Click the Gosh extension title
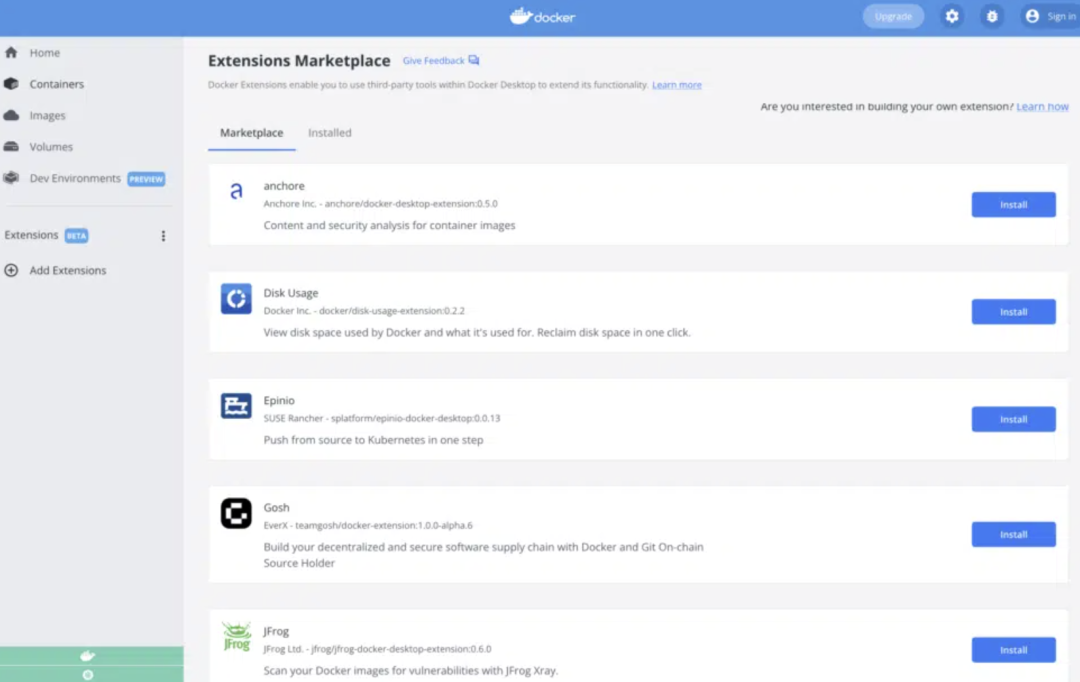This screenshot has height=682, width=1080. tap(276, 508)
